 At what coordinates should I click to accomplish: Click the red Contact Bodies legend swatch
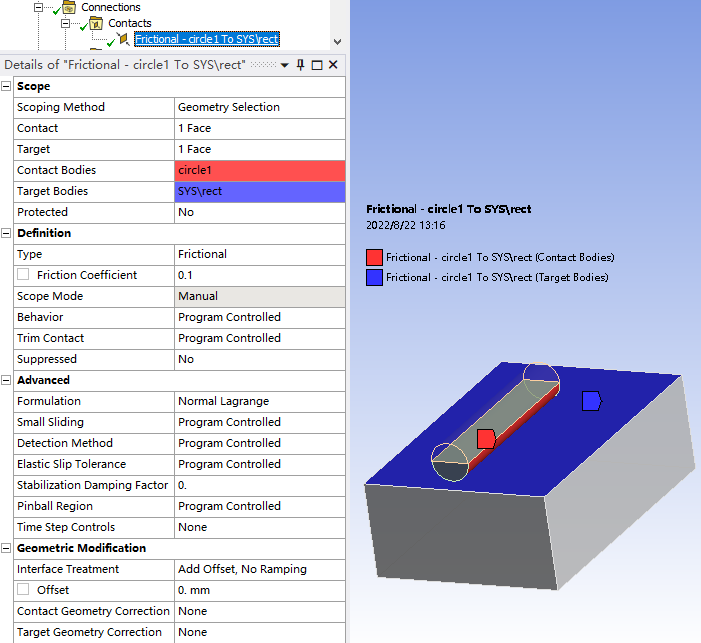pyautogui.click(x=374, y=258)
